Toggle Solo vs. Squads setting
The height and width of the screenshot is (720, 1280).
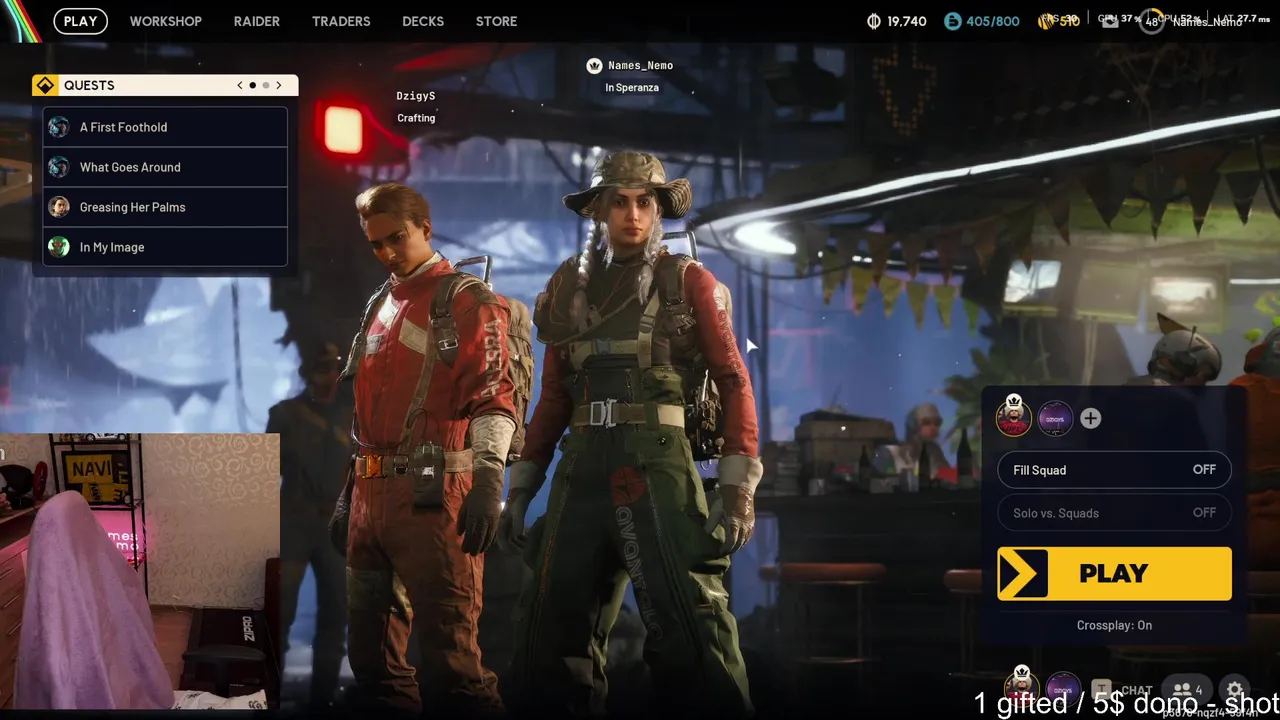[x=1114, y=513]
